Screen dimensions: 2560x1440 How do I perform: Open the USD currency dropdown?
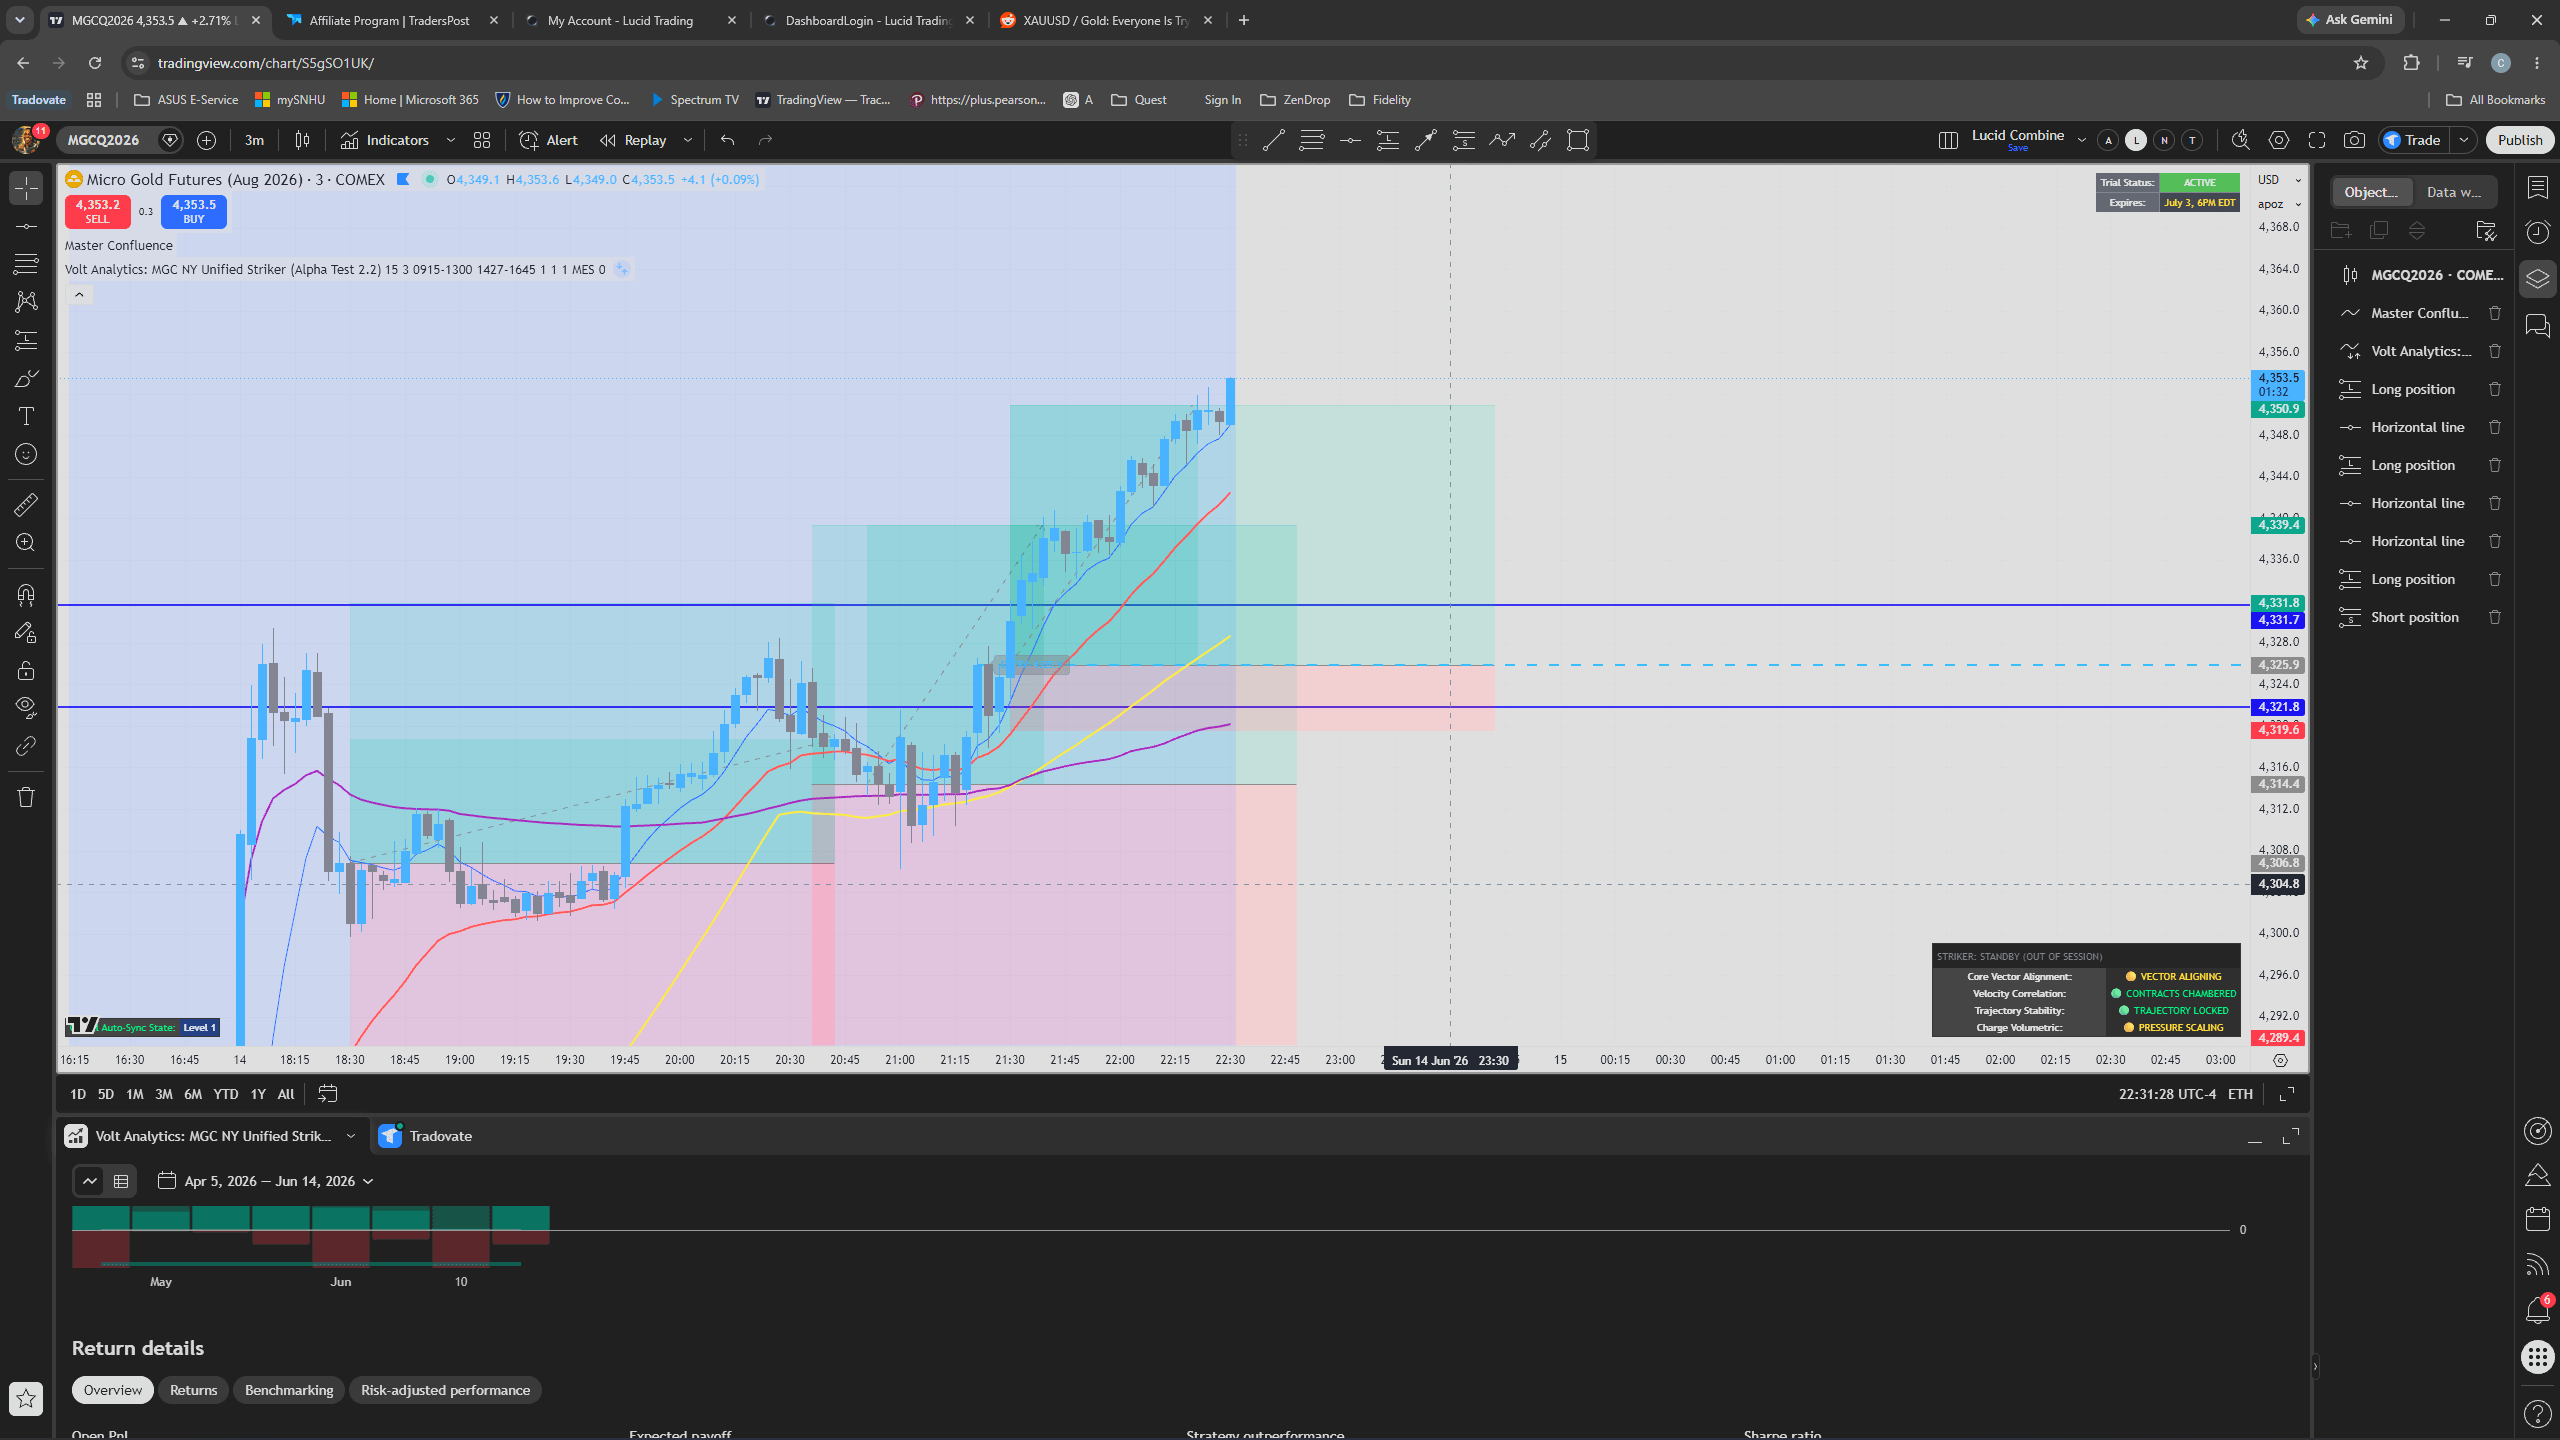tap(2279, 180)
